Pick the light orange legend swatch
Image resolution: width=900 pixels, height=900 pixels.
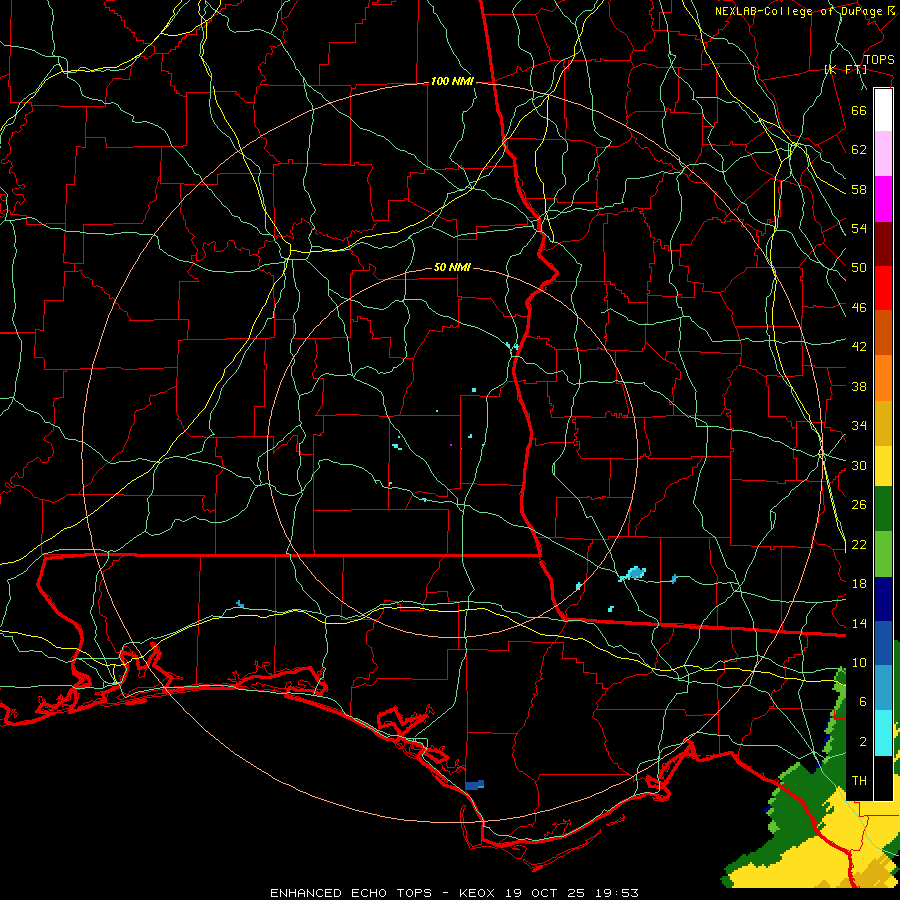click(883, 378)
